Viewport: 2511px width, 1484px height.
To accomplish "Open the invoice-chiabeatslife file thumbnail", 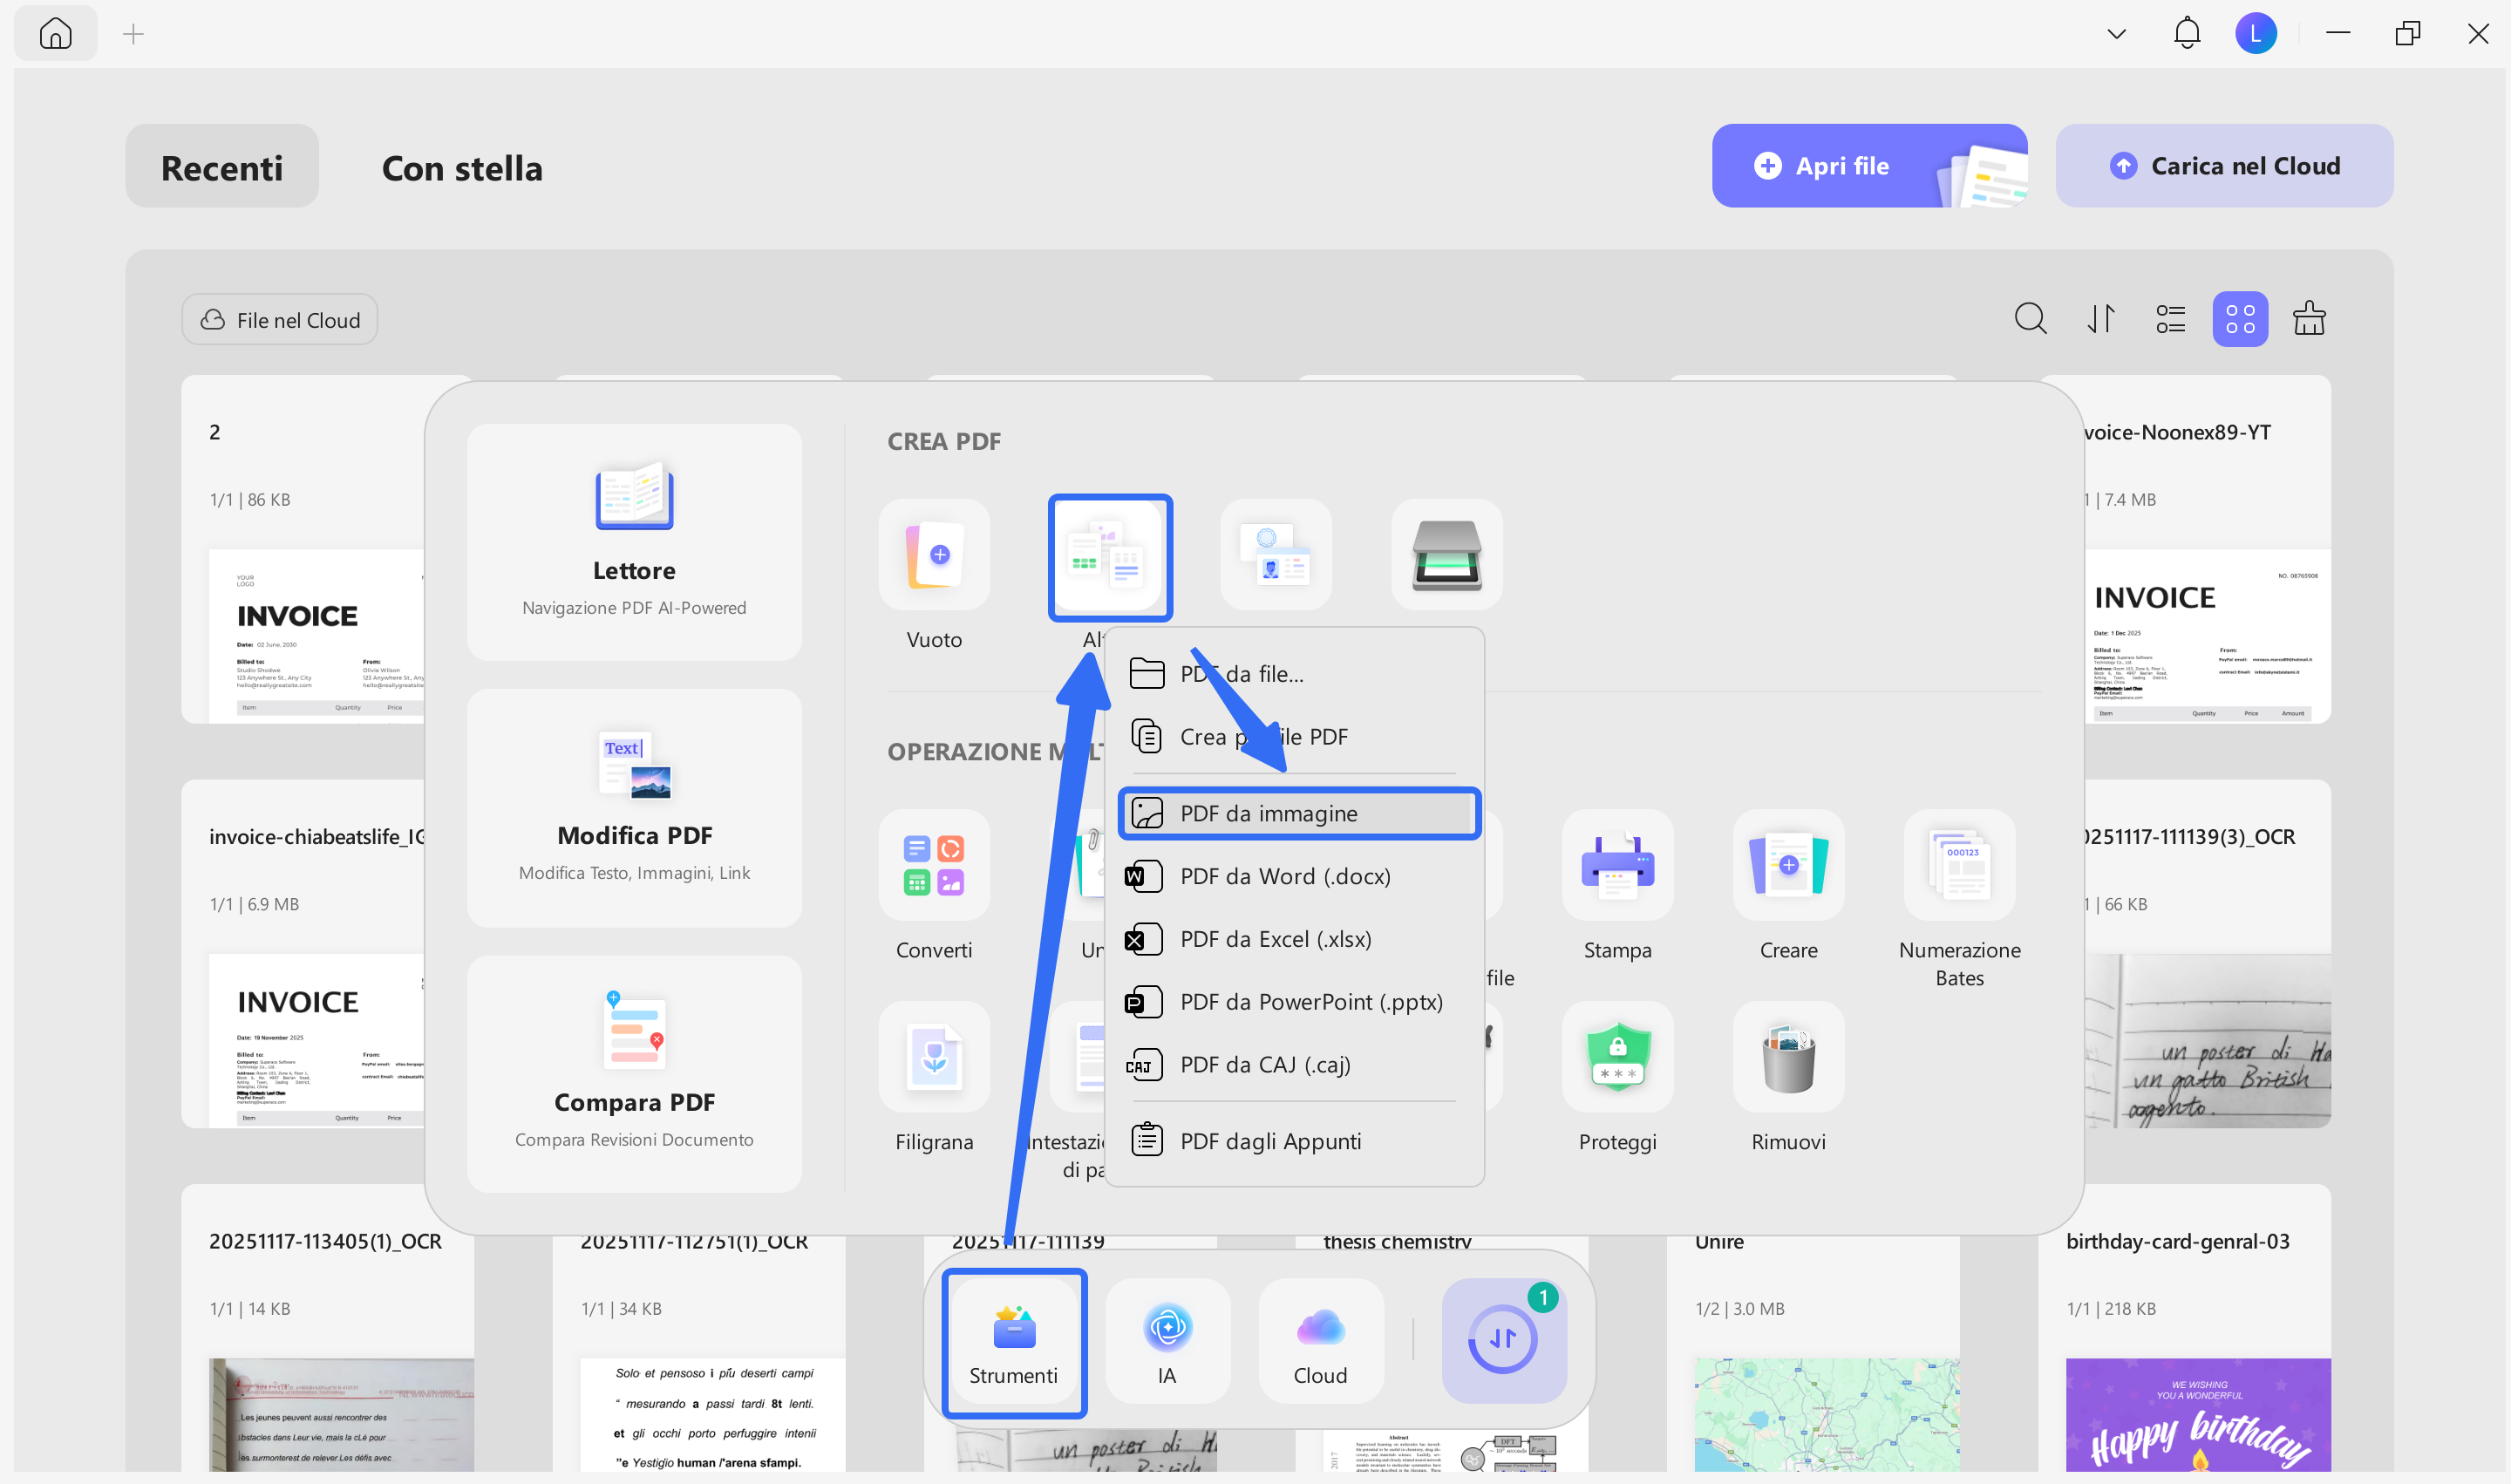I will coord(316,1040).
